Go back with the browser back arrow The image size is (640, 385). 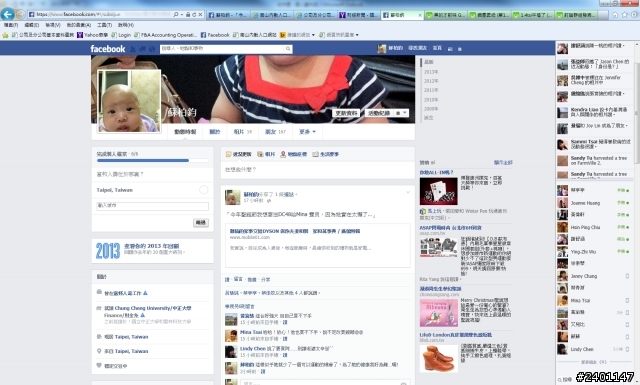[x=7, y=14]
